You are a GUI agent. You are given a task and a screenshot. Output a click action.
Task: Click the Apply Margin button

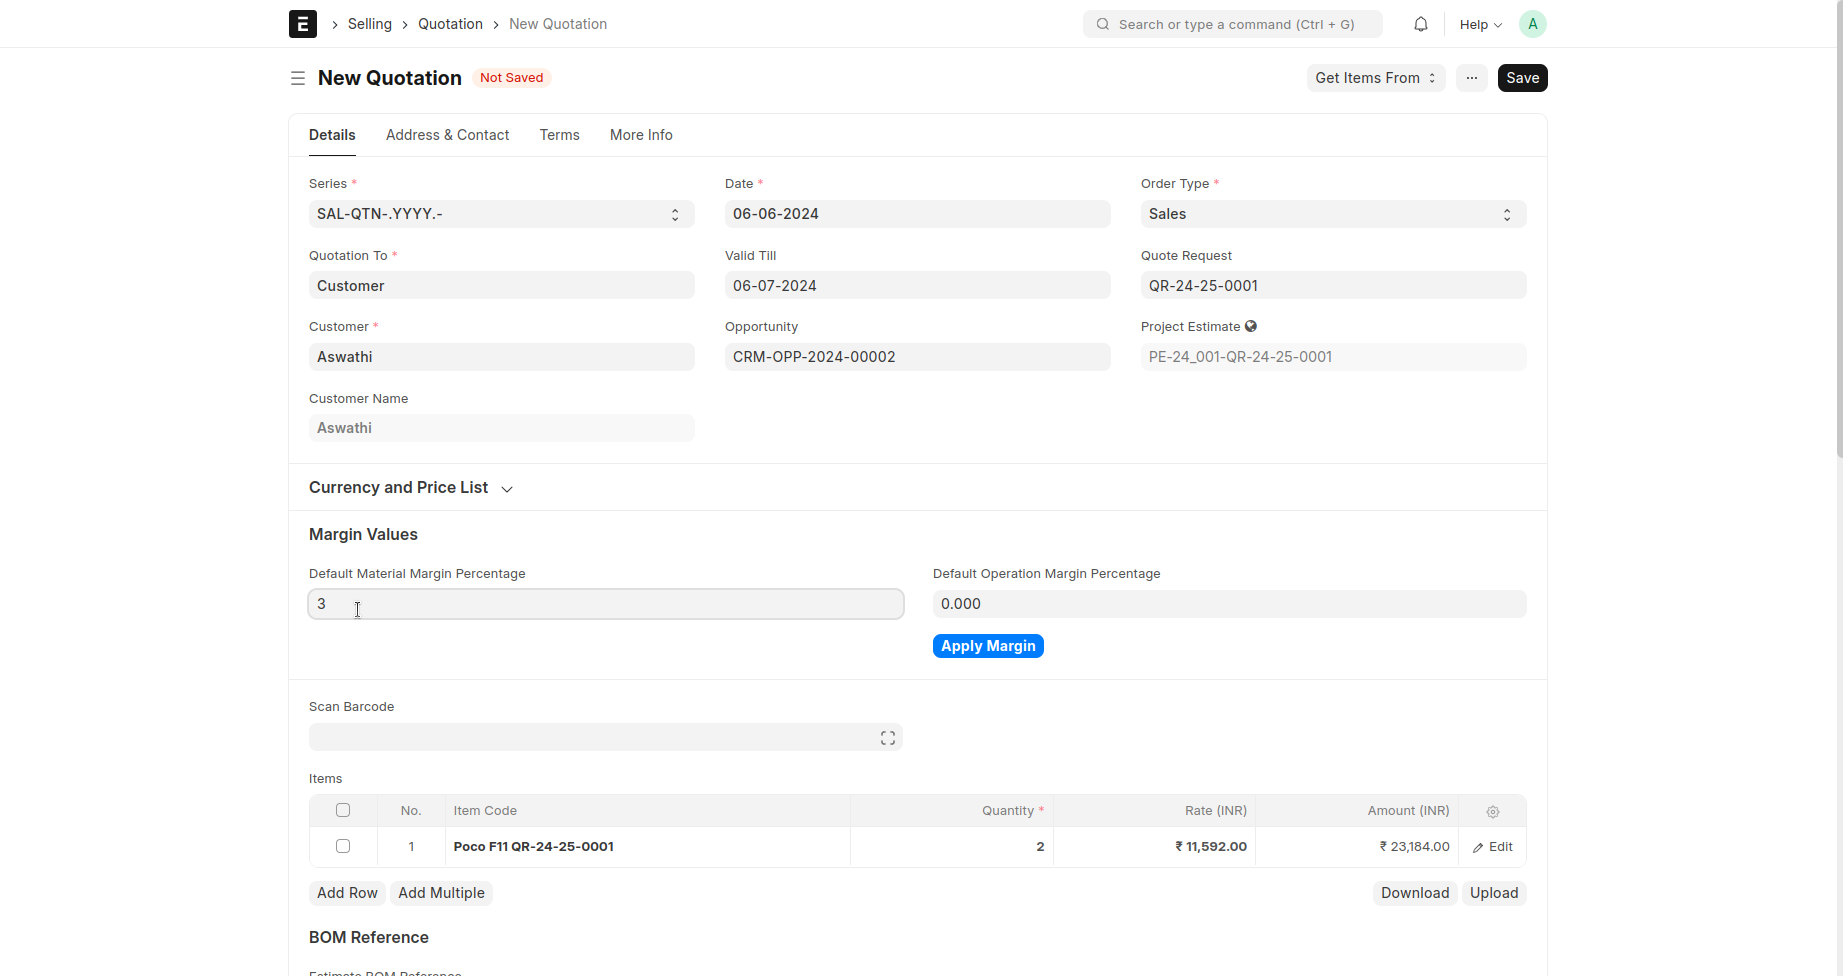point(987,646)
